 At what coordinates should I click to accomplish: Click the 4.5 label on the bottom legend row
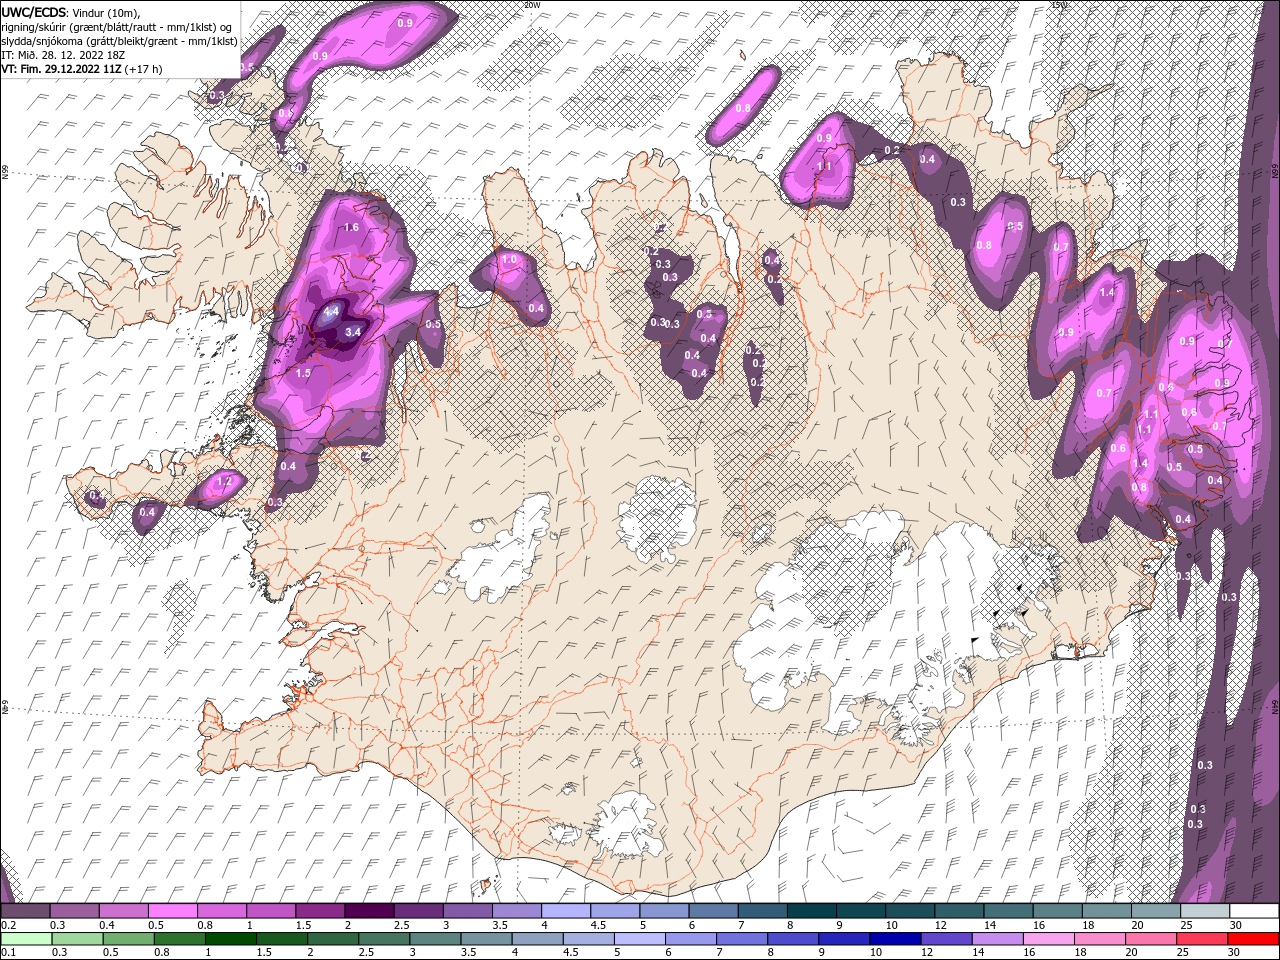pyautogui.click(x=571, y=952)
